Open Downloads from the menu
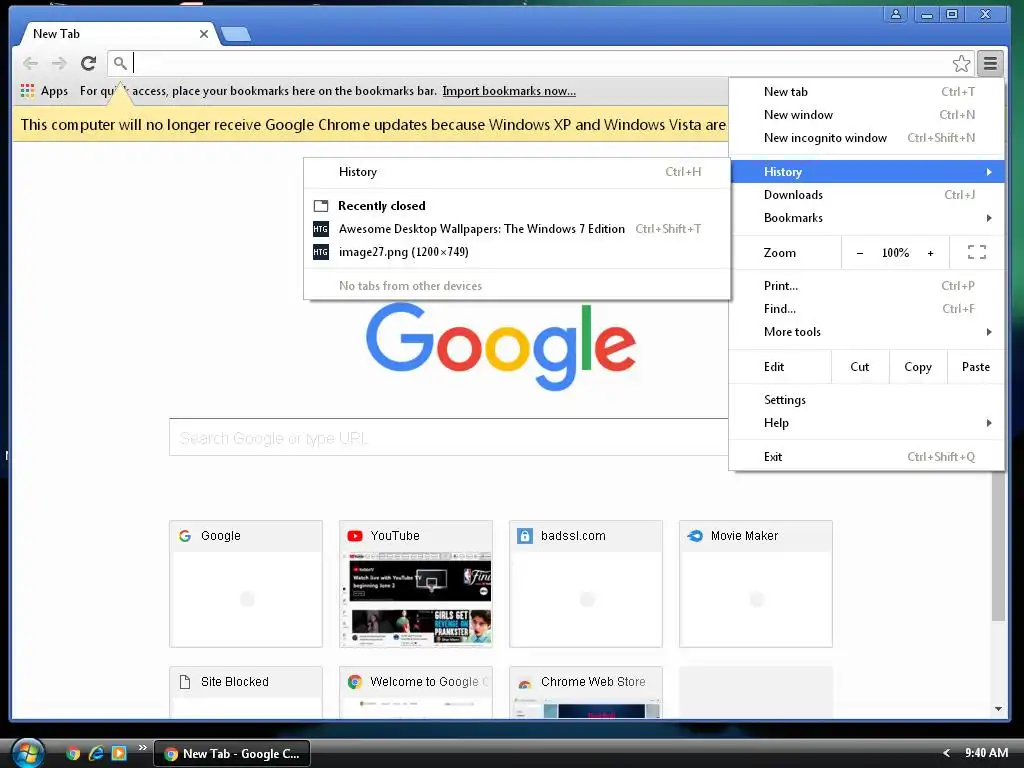Viewport: 1024px width, 768px height. tap(867, 195)
